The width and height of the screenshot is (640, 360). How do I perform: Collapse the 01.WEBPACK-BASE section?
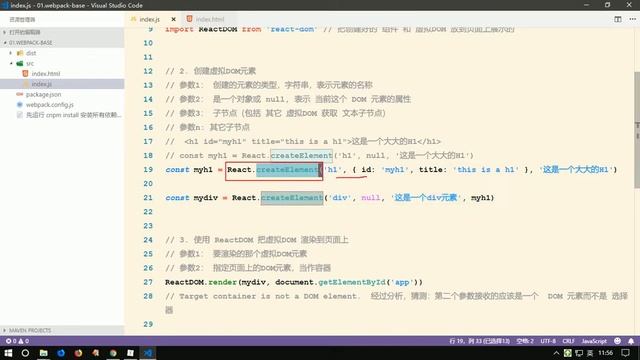[62, 42]
